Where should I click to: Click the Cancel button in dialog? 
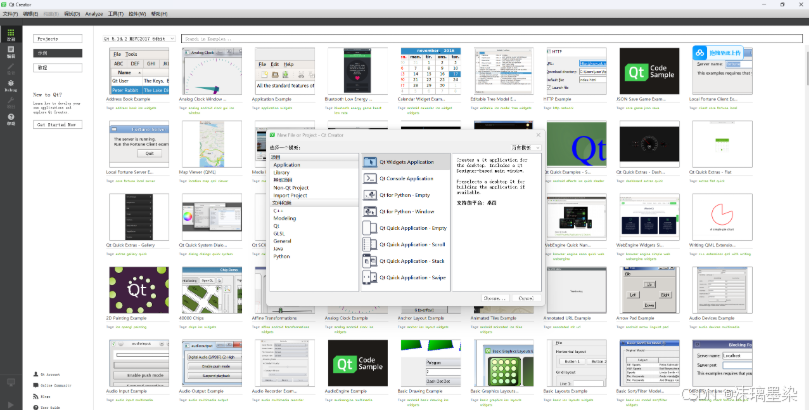click(526, 298)
